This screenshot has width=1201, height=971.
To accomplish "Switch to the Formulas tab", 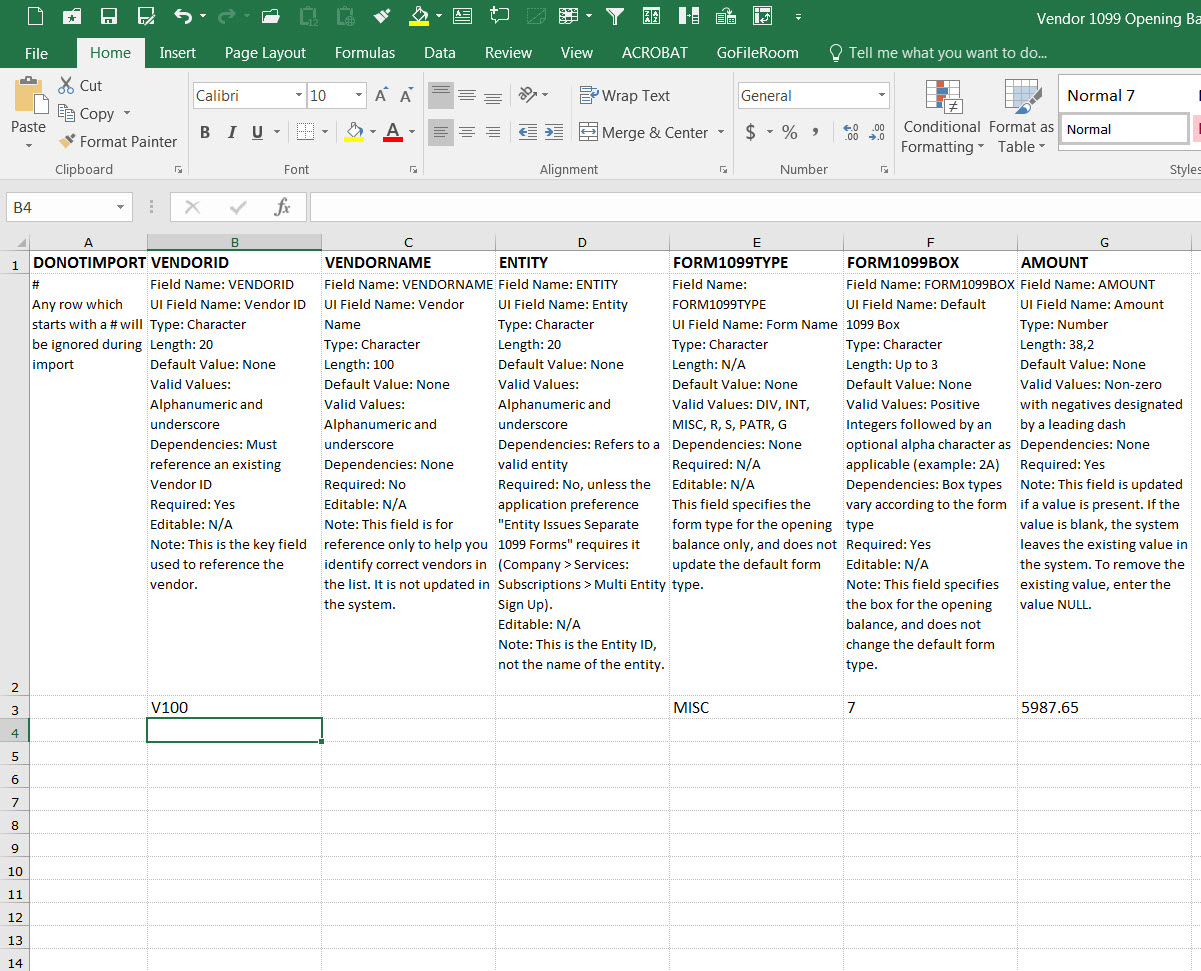I will 364,53.
